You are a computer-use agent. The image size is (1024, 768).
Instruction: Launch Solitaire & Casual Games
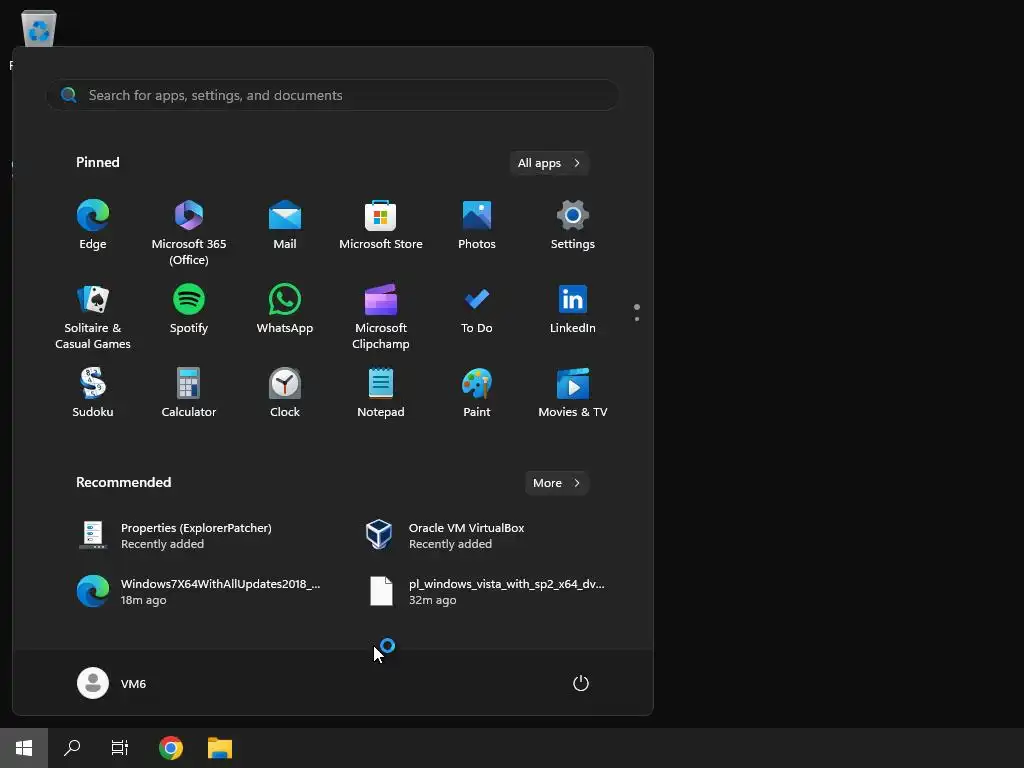point(93,317)
